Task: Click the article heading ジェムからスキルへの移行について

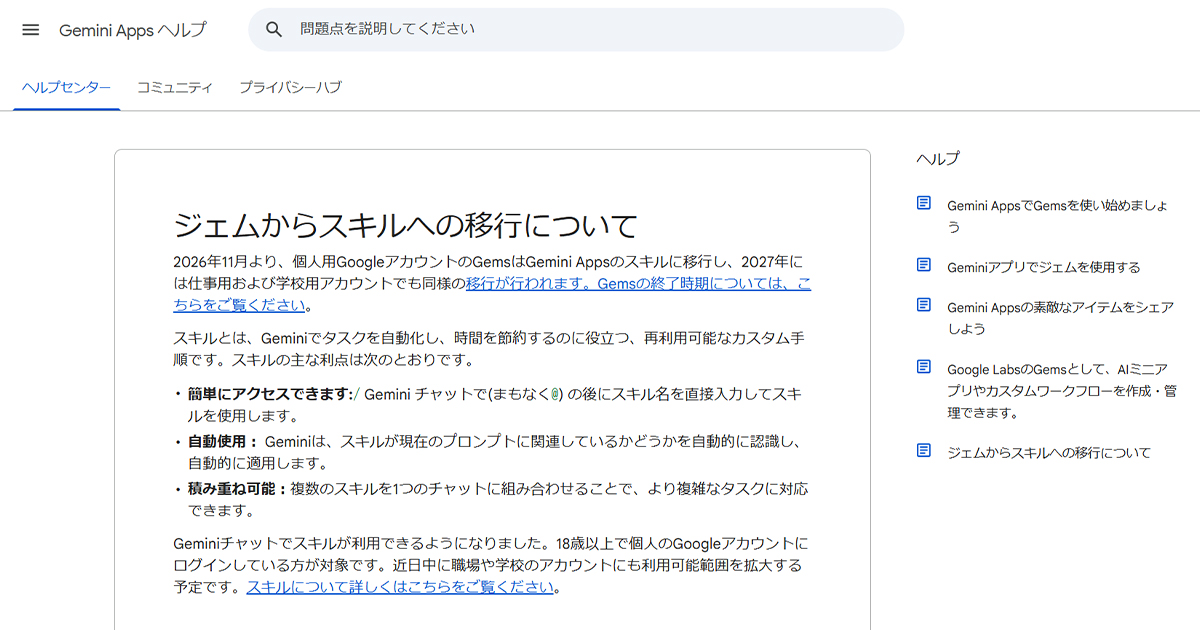Action: (x=405, y=225)
